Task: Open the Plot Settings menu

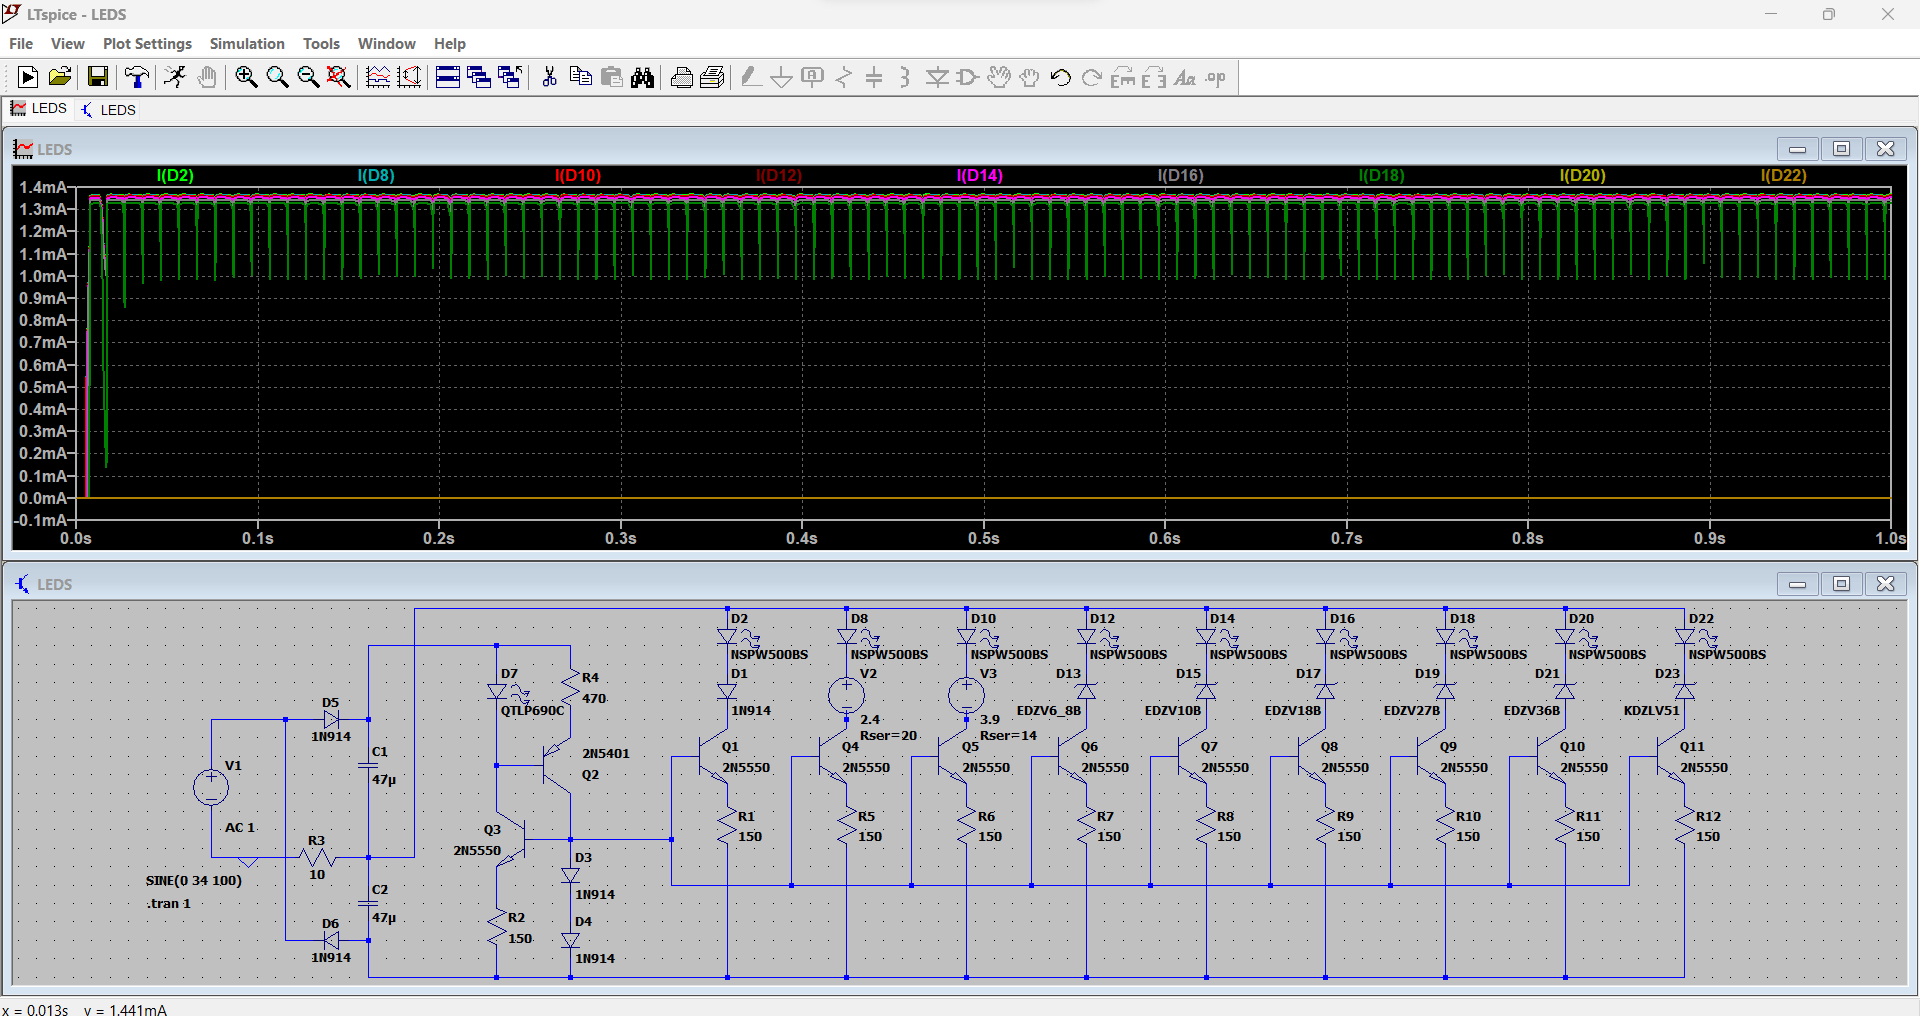Action: tap(147, 44)
